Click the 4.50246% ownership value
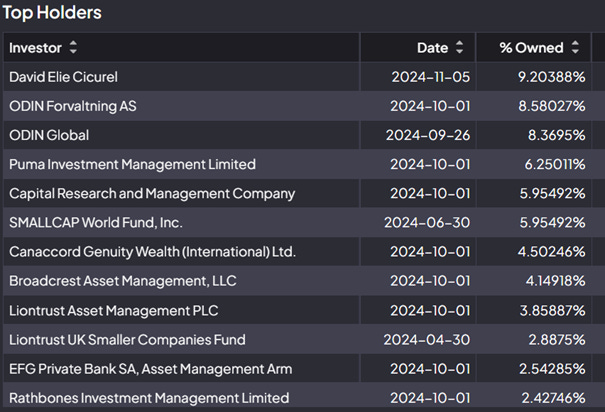 click(551, 252)
